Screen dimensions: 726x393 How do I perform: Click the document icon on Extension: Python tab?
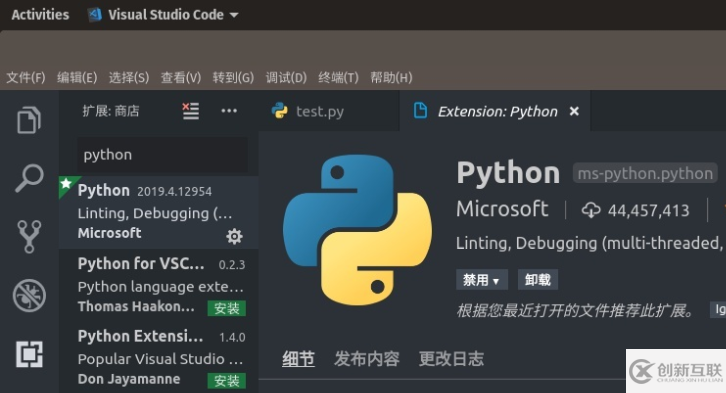[420, 111]
